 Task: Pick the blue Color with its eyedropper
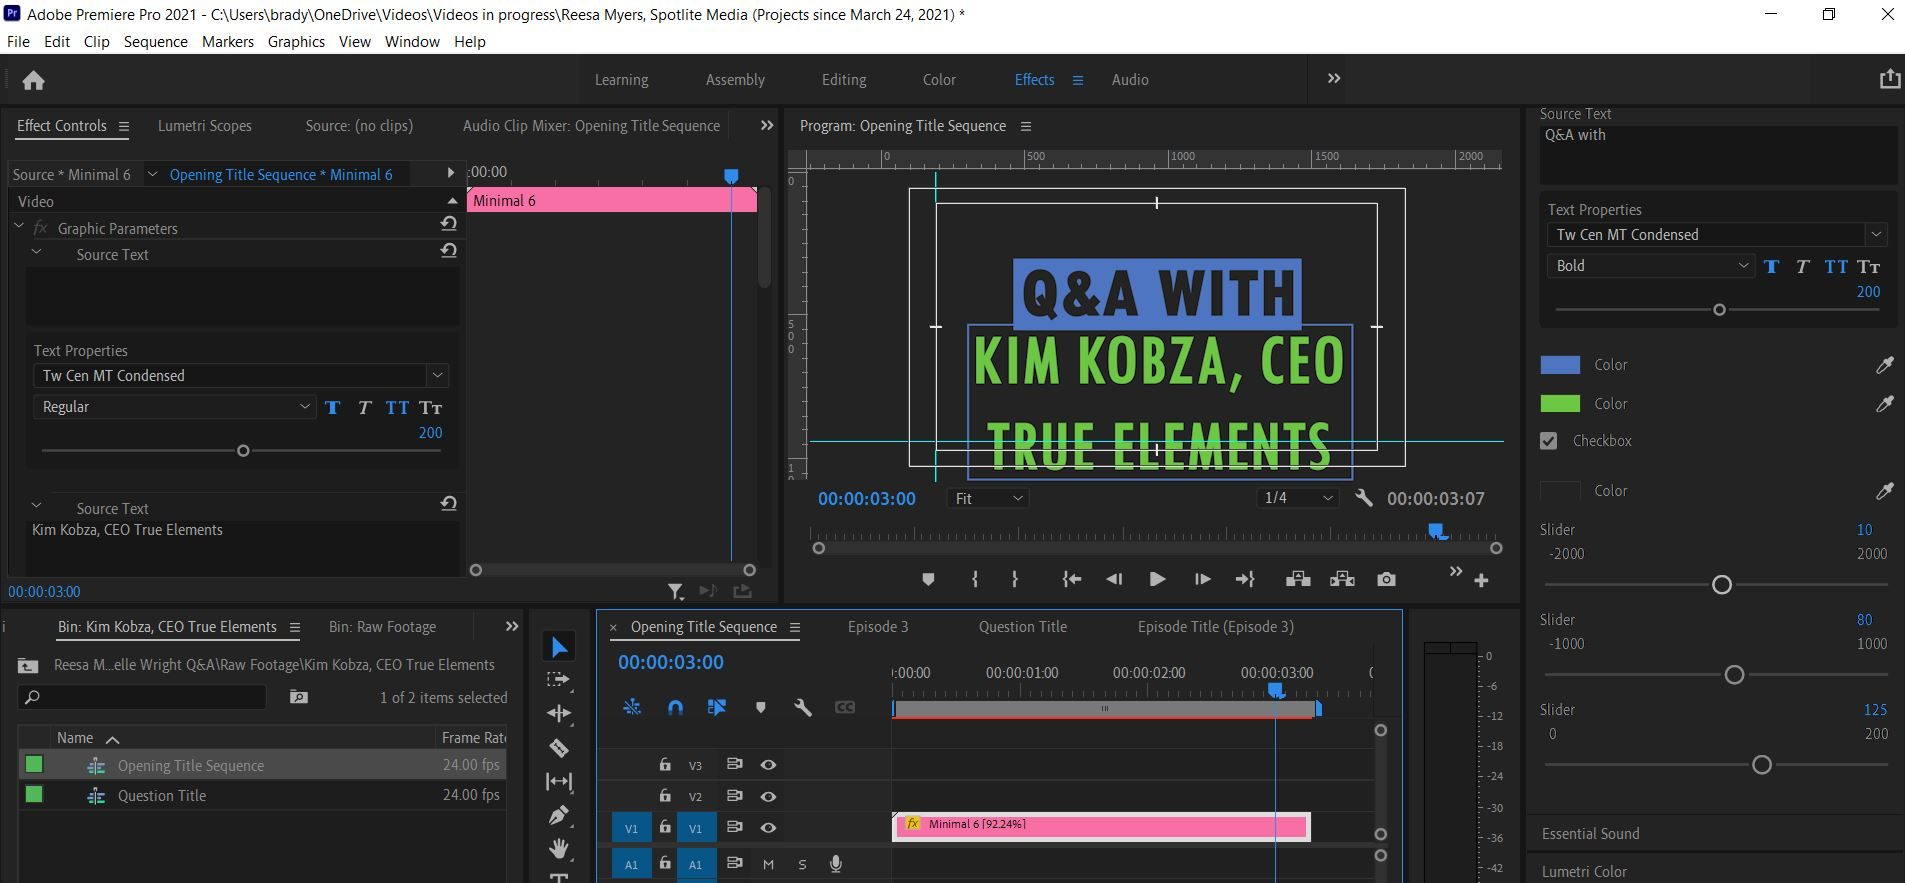(1884, 365)
